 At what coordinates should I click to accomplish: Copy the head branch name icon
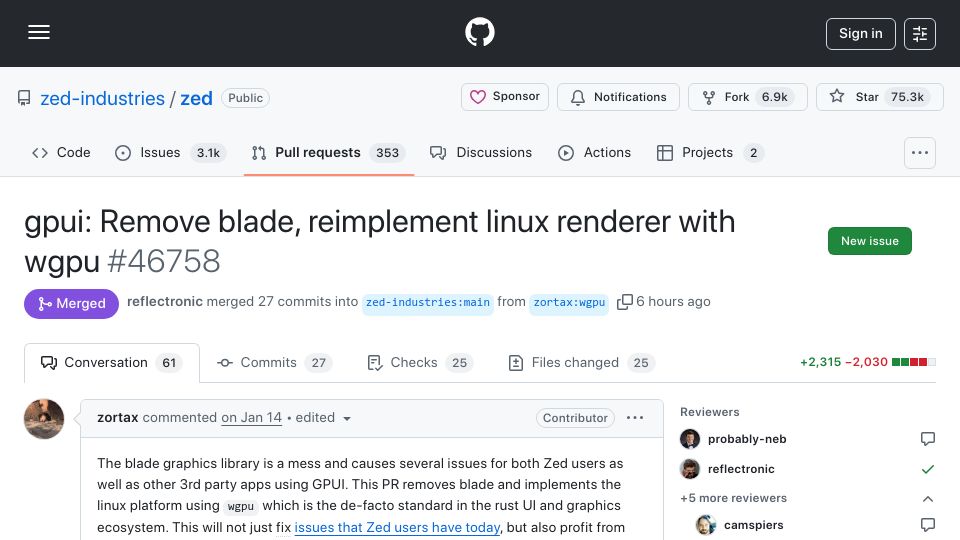(x=624, y=302)
